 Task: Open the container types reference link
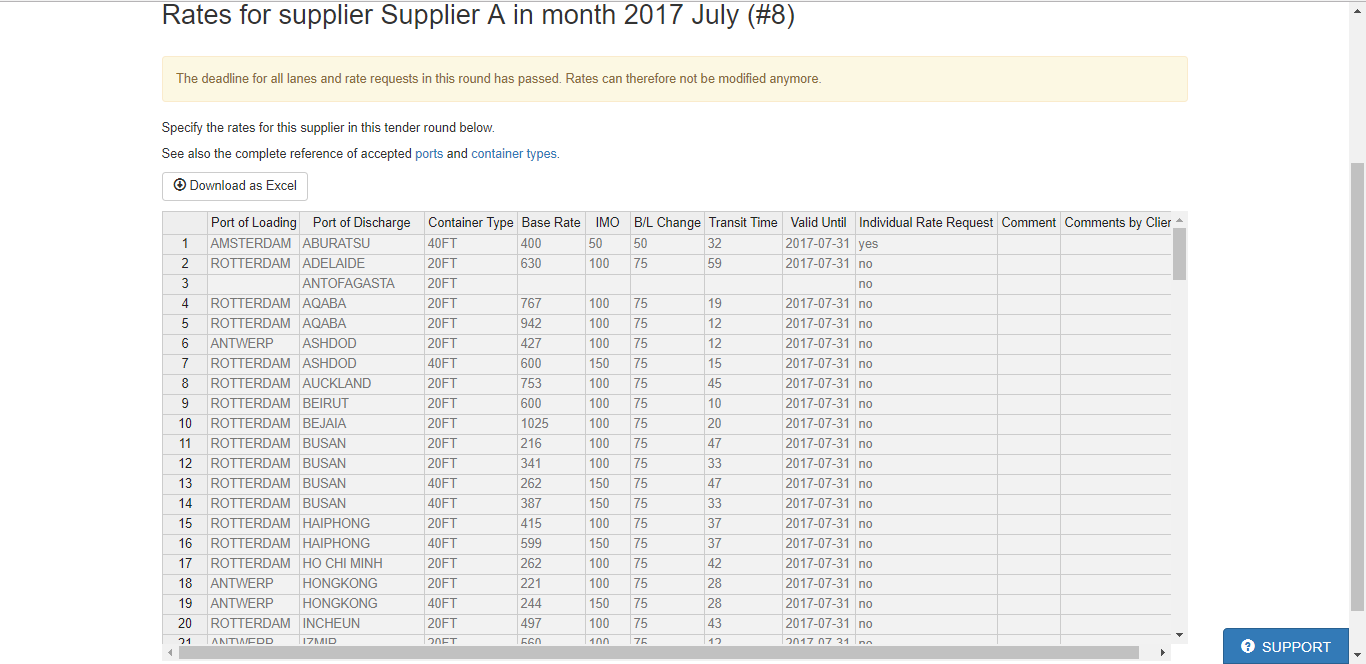[x=514, y=154]
